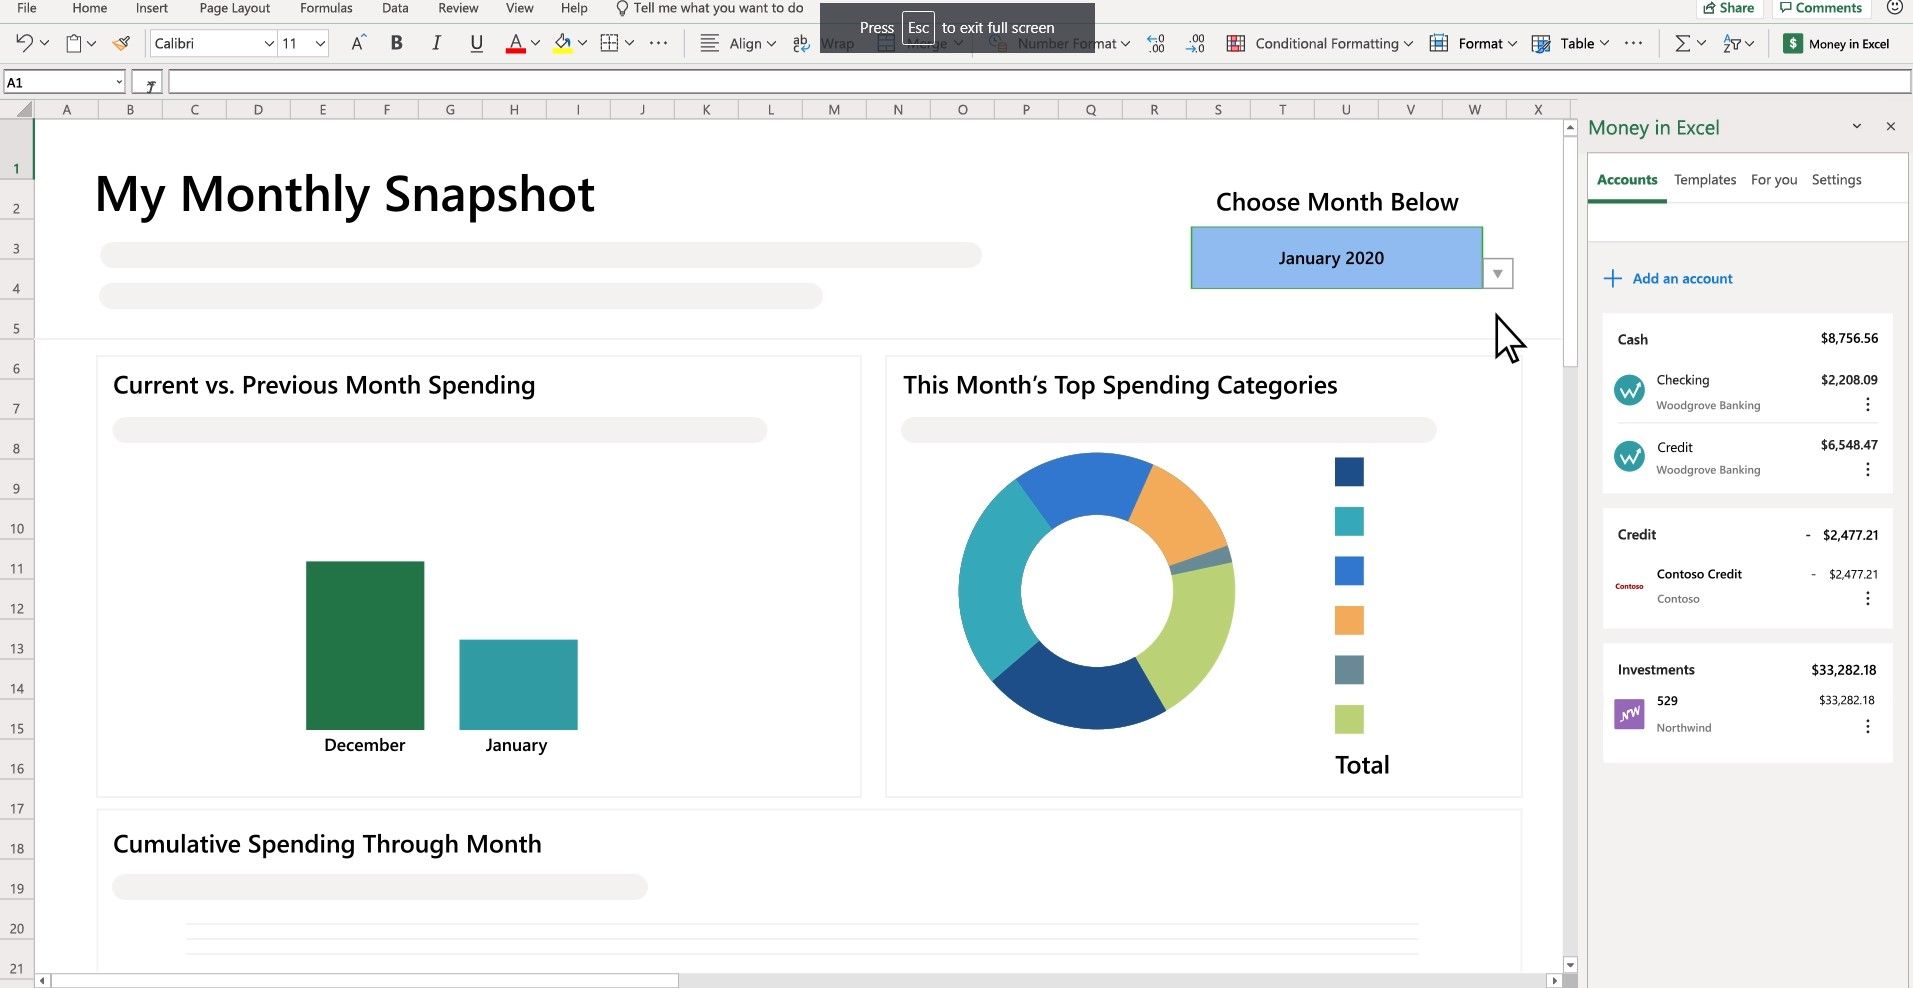Open the font size dropdown
Image resolution: width=1913 pixels, height=988 pixels.
click(x=320, y=43)
